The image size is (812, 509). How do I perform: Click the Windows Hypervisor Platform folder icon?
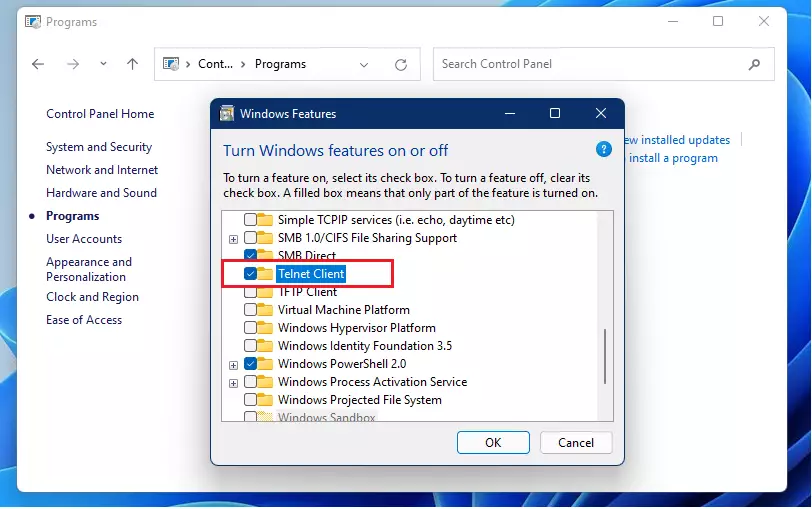[x=265, y=328]
